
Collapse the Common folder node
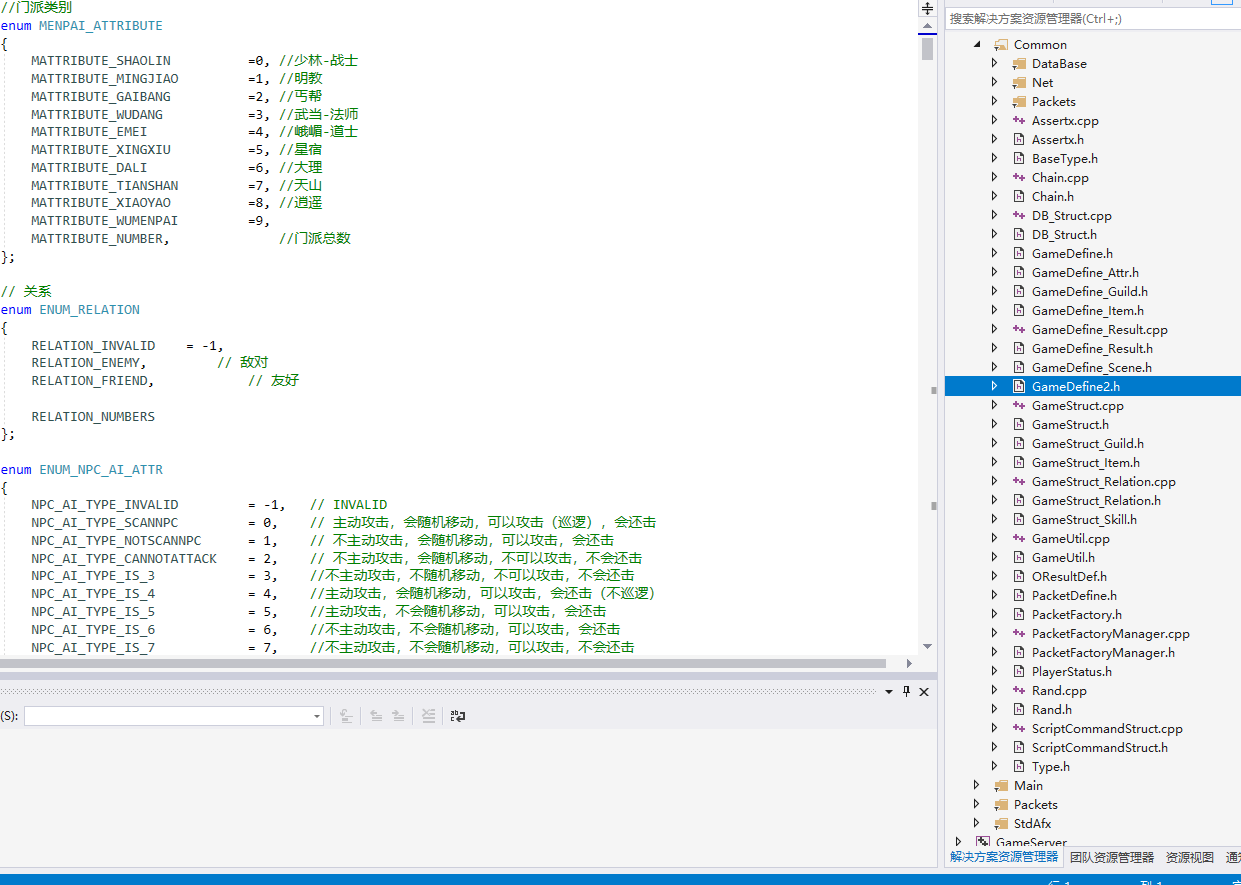(x=977, y=44)
